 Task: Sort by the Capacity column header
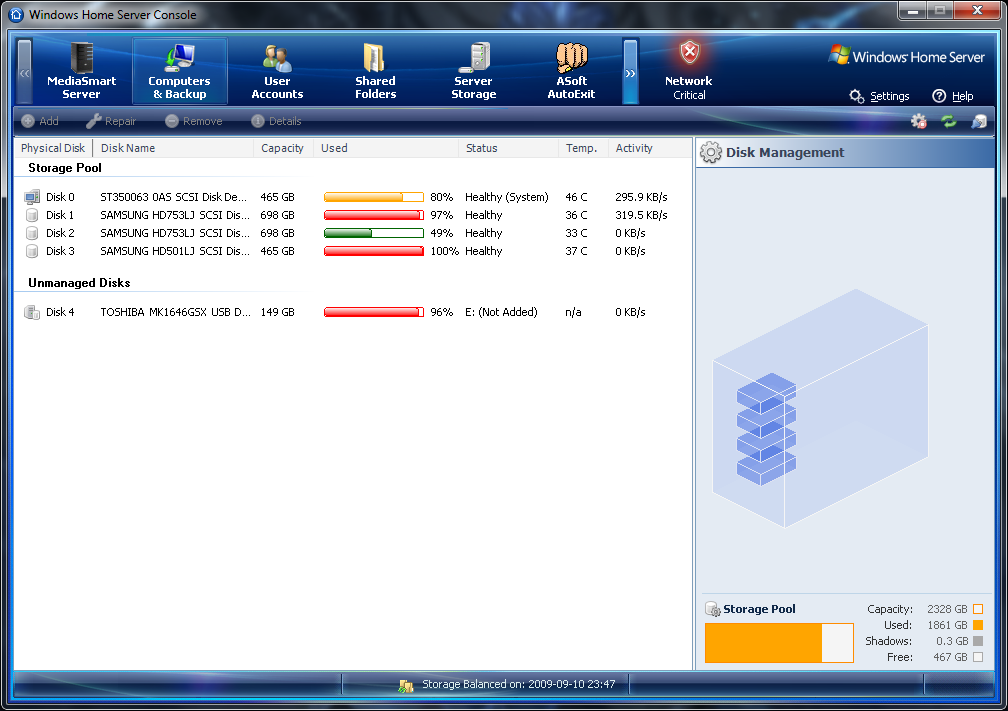[283, 148]
